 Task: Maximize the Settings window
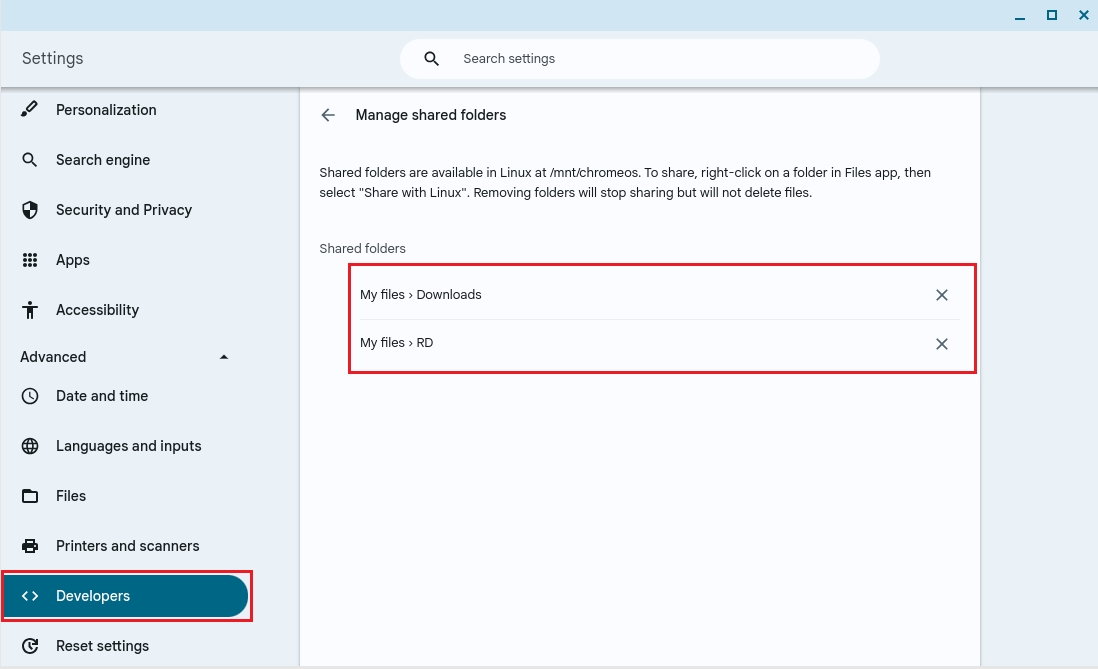click(x=1052, y=15)
